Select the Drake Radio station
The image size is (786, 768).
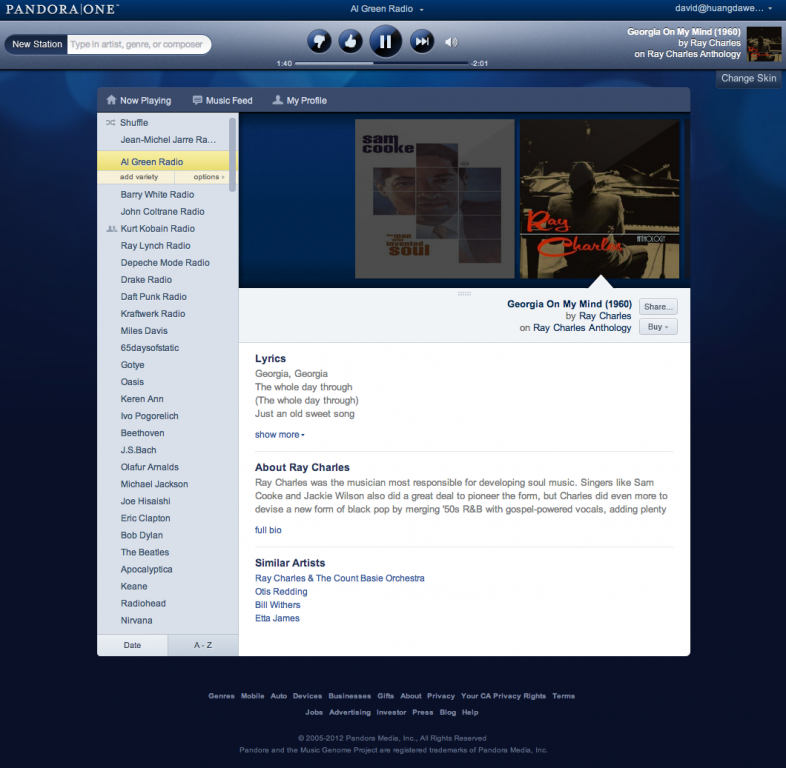tap(146, 280)
